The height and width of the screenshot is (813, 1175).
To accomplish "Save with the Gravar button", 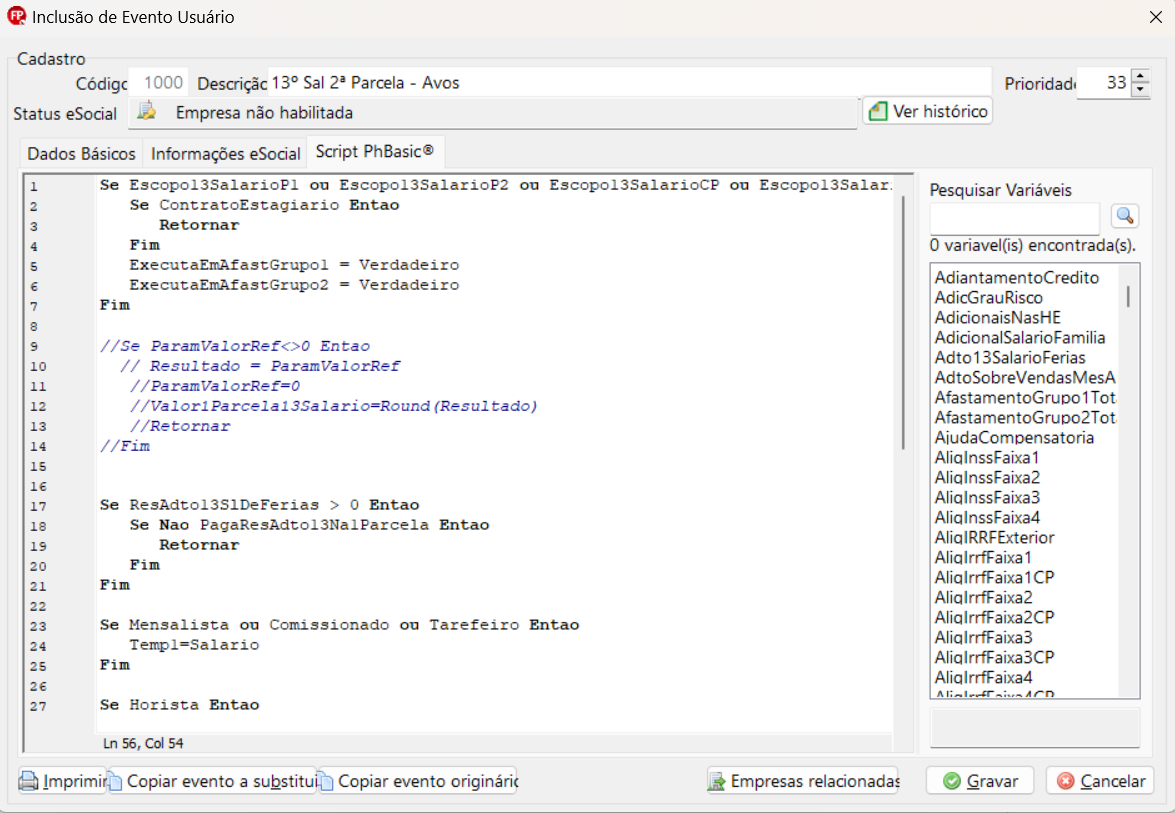I will pos(979,781).
